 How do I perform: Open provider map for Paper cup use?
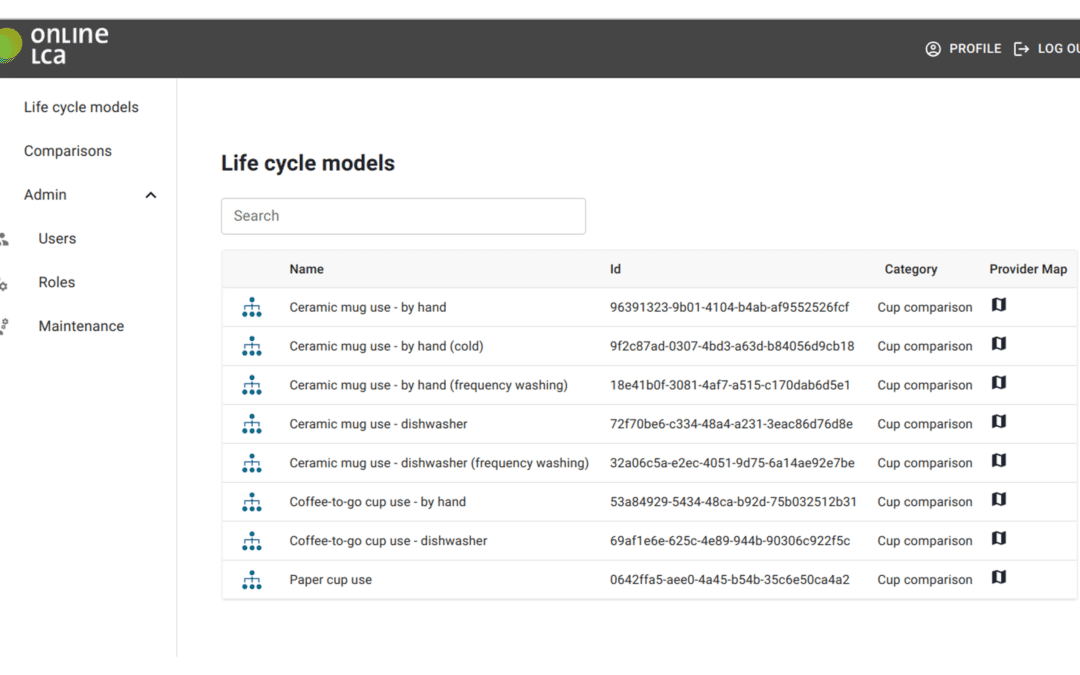pos(999,577)
